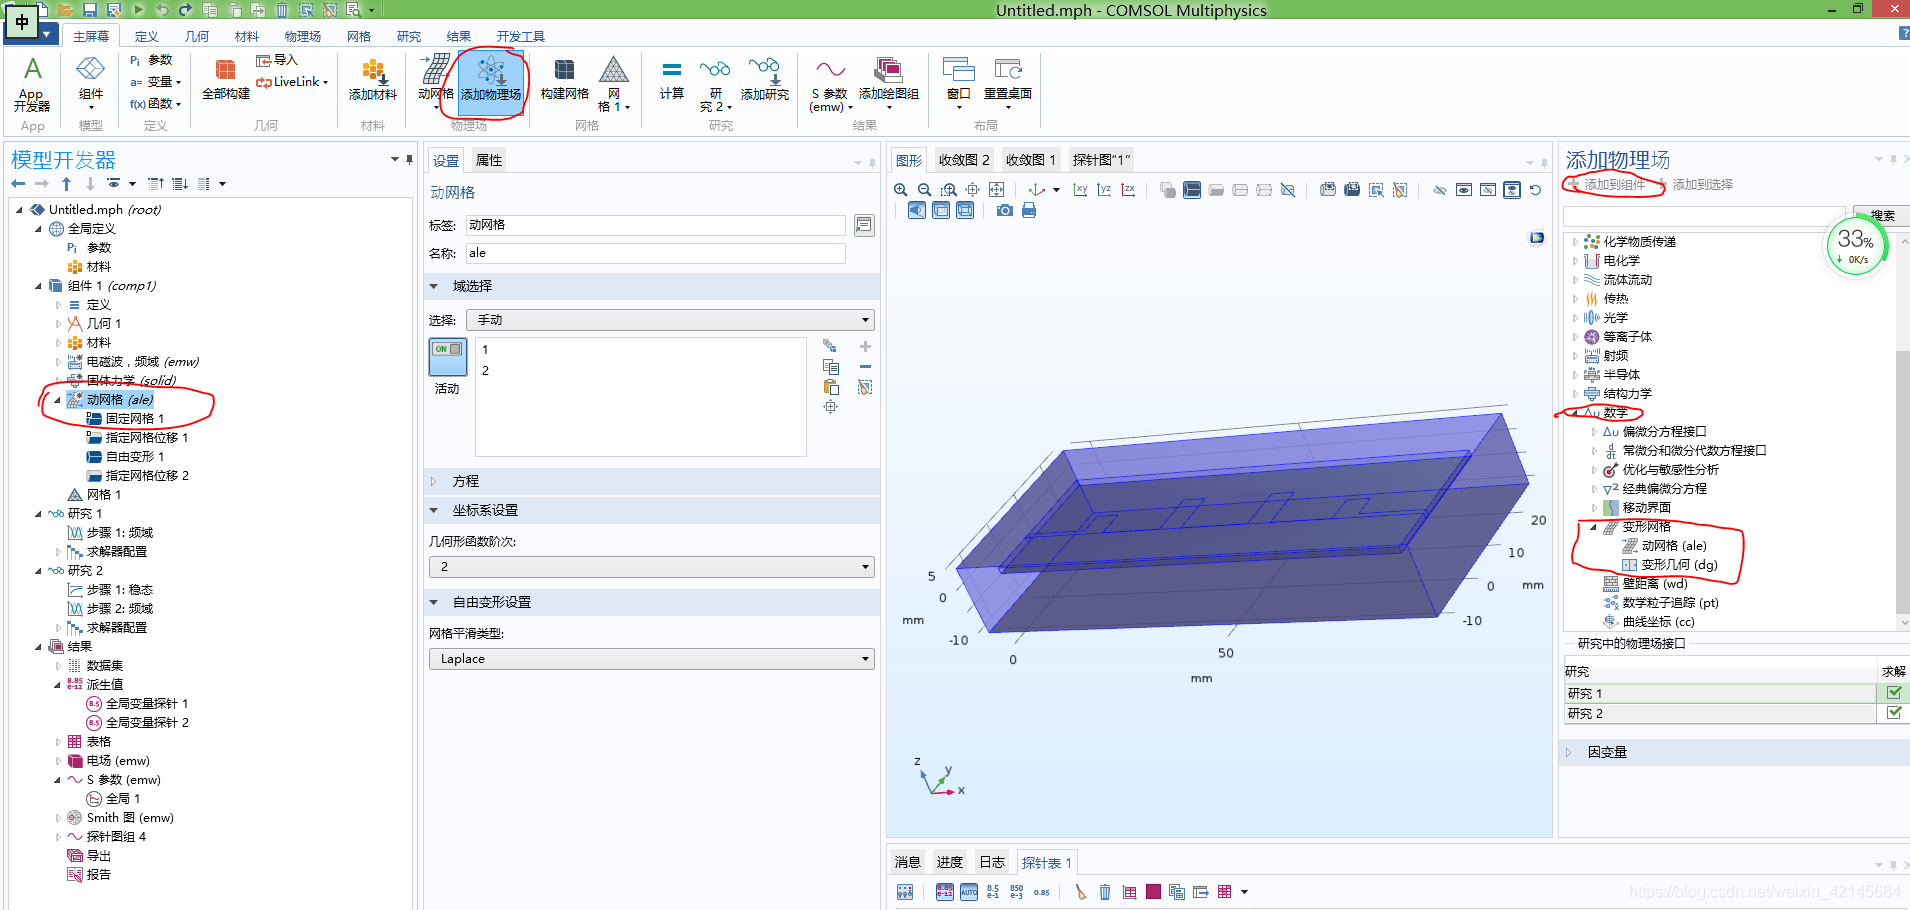The height and width of the screenshot is (910, 1910).
Task: Switch the graphics to the xy view
Action: click(1080, 190)
